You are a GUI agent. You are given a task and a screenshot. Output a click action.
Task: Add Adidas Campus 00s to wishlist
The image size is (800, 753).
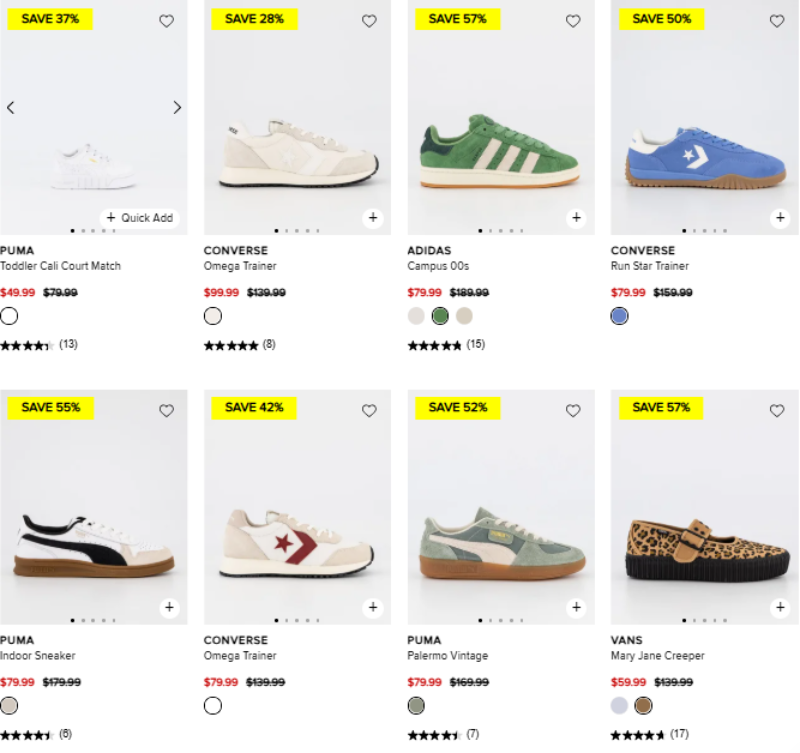pyautogui.click(x=573, y=21)
